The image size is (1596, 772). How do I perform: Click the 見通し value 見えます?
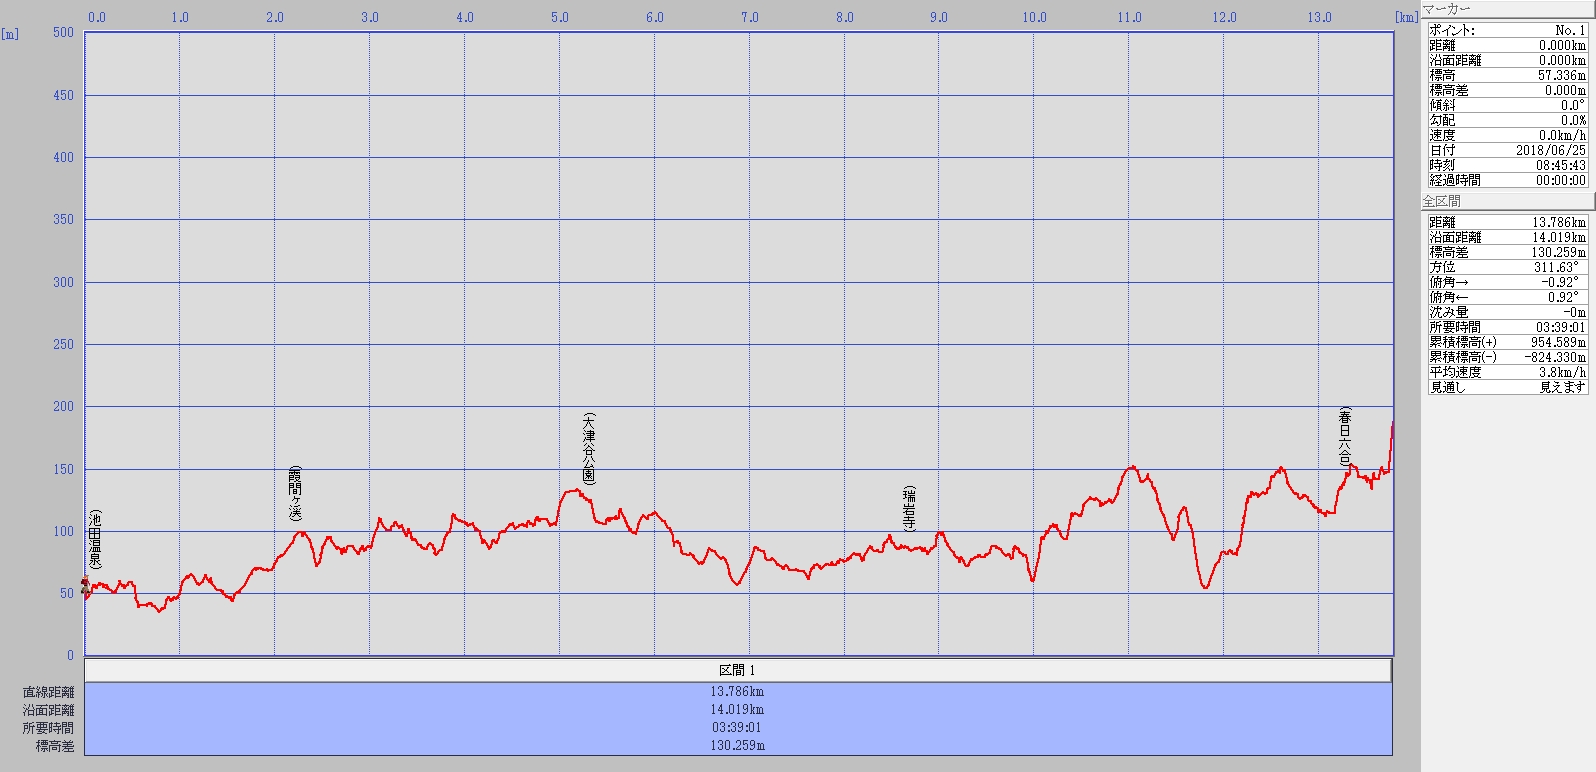[x=1563, y=387]
